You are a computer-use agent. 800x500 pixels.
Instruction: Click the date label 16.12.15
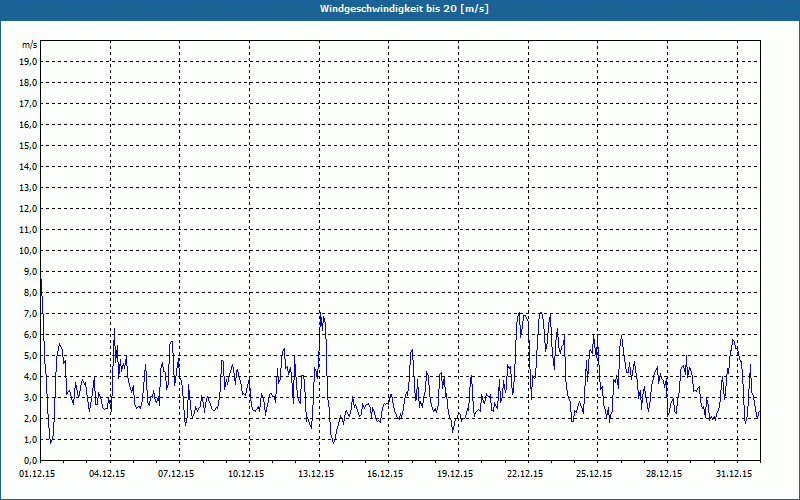coord(385,474)
